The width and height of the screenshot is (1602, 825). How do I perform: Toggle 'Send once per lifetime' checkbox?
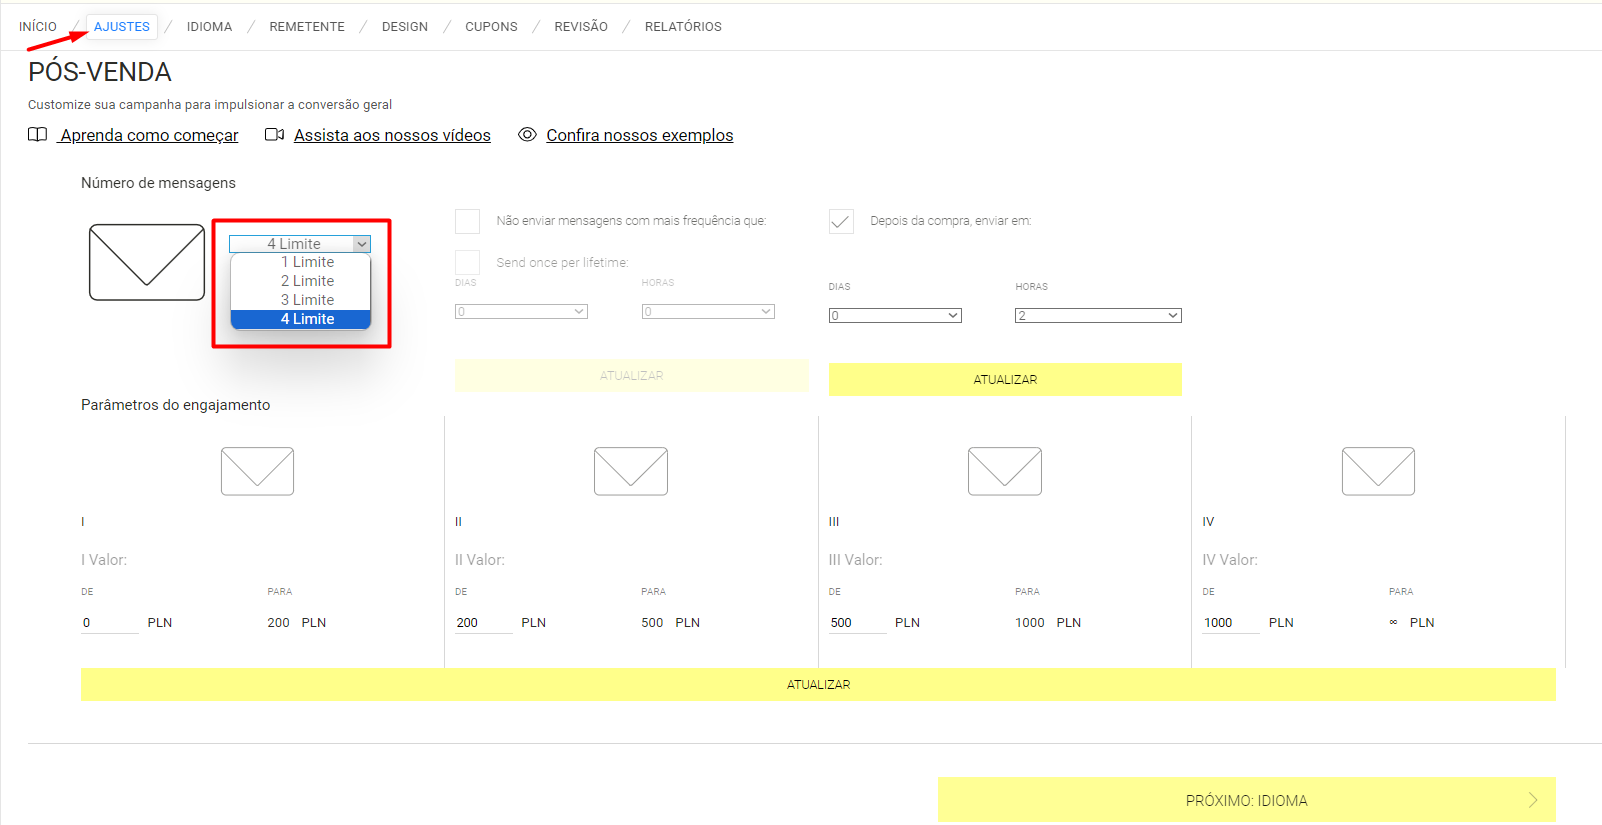(x=467, y=262)
